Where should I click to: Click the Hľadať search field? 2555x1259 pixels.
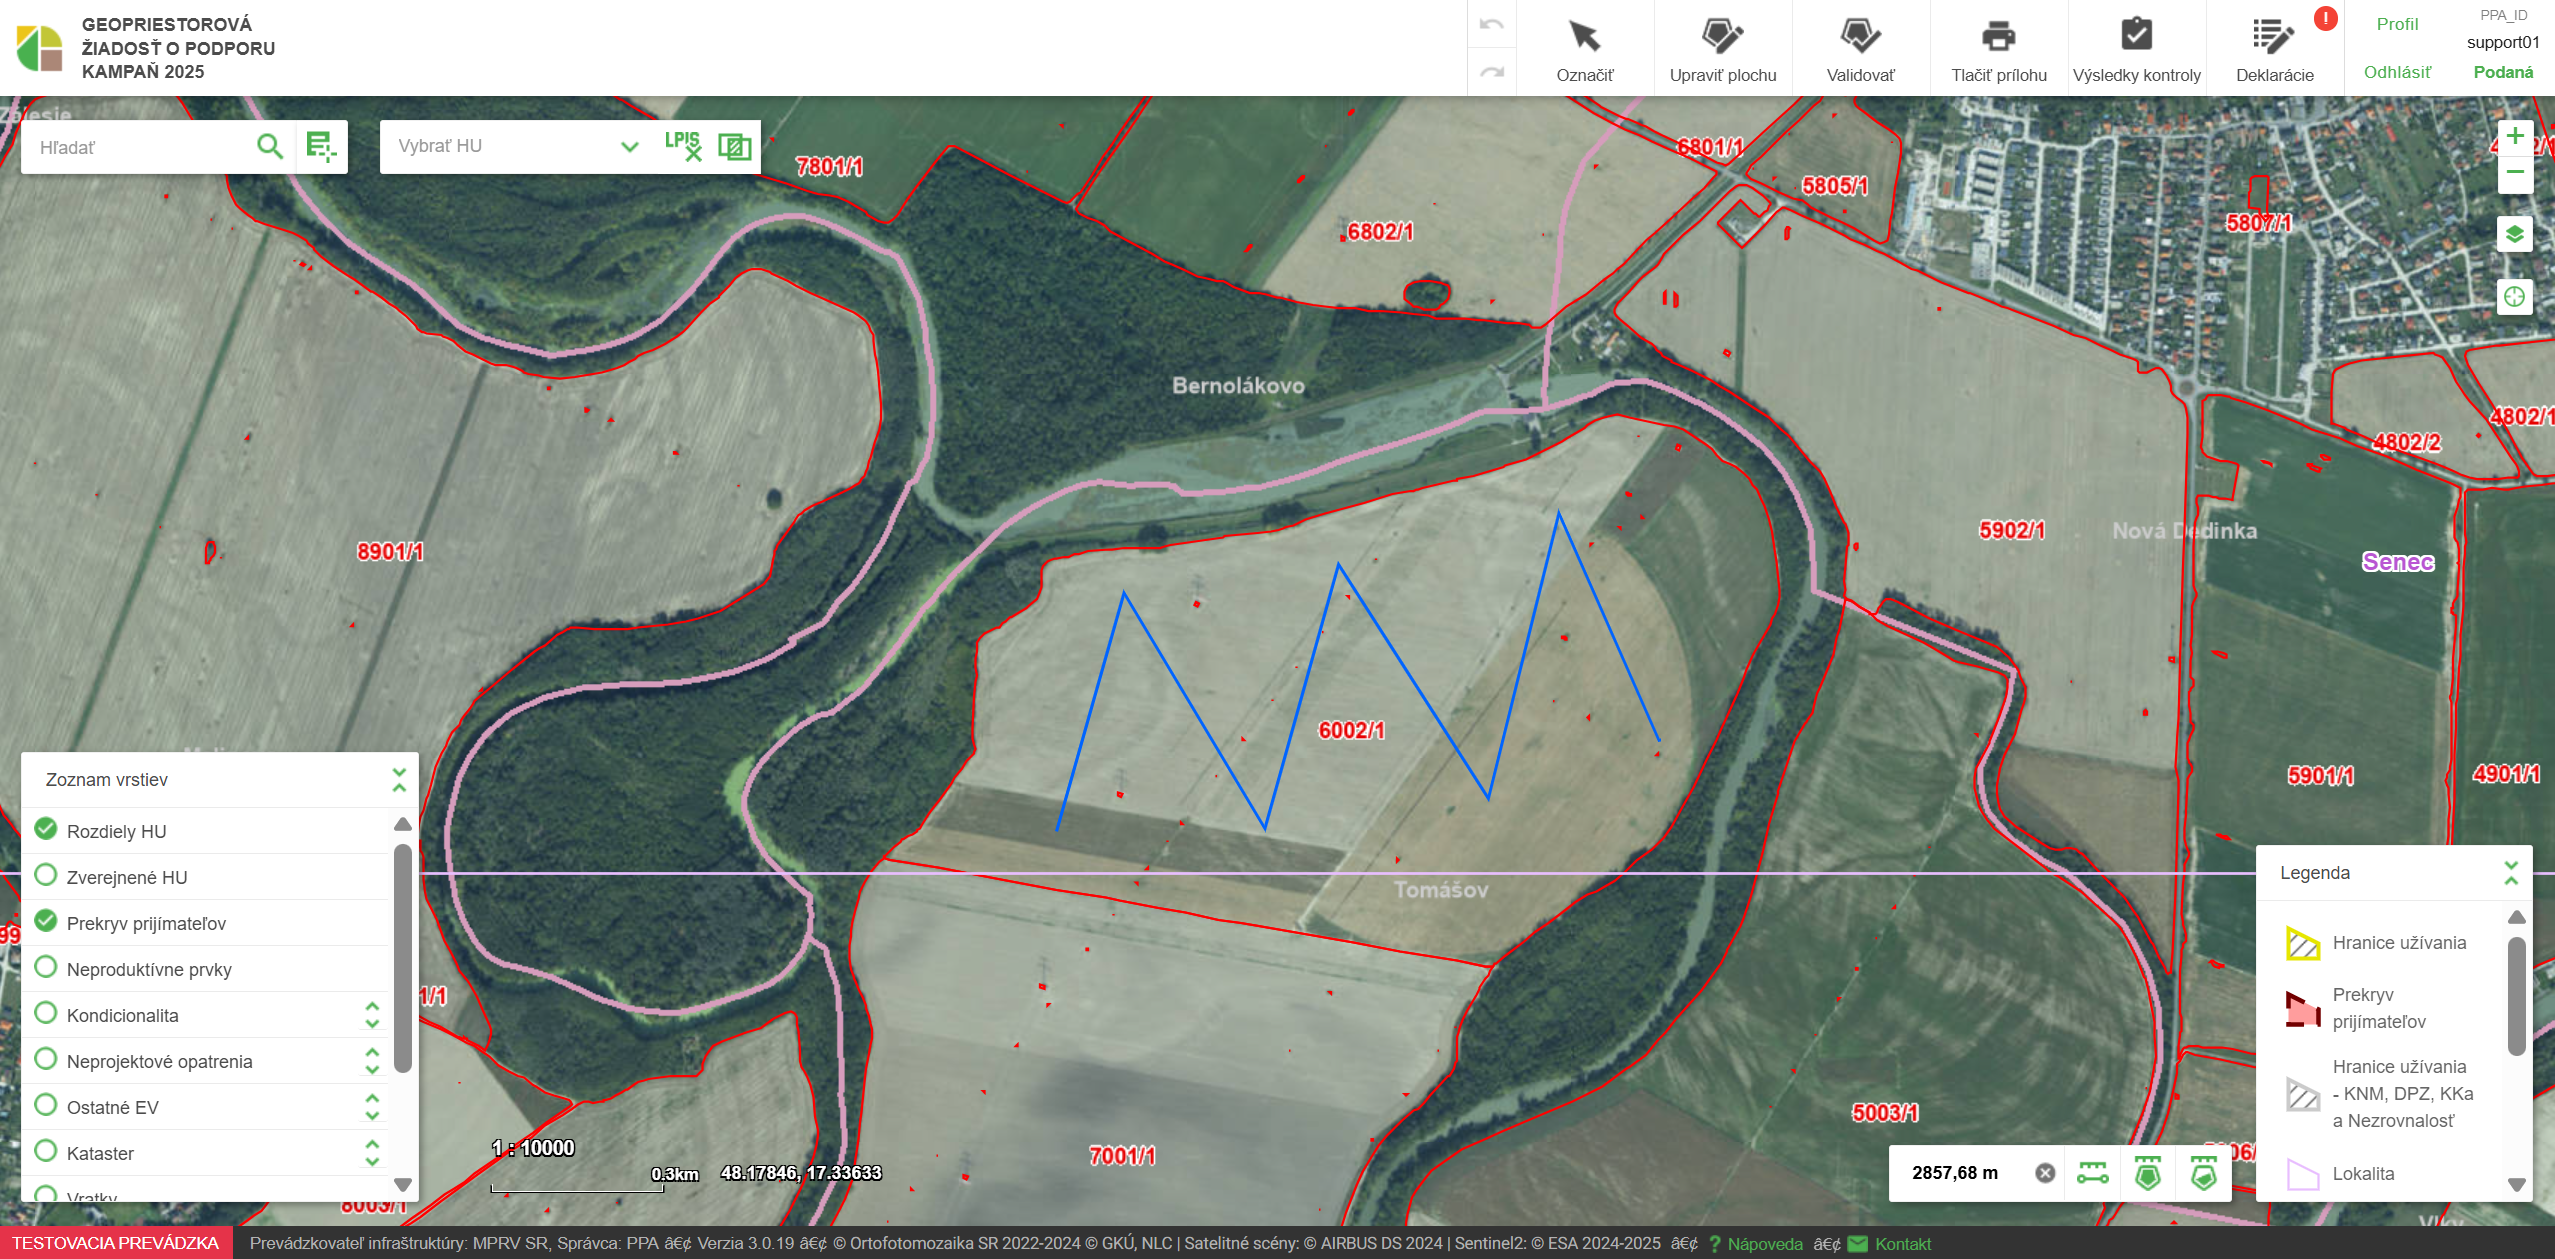(140, 147)
